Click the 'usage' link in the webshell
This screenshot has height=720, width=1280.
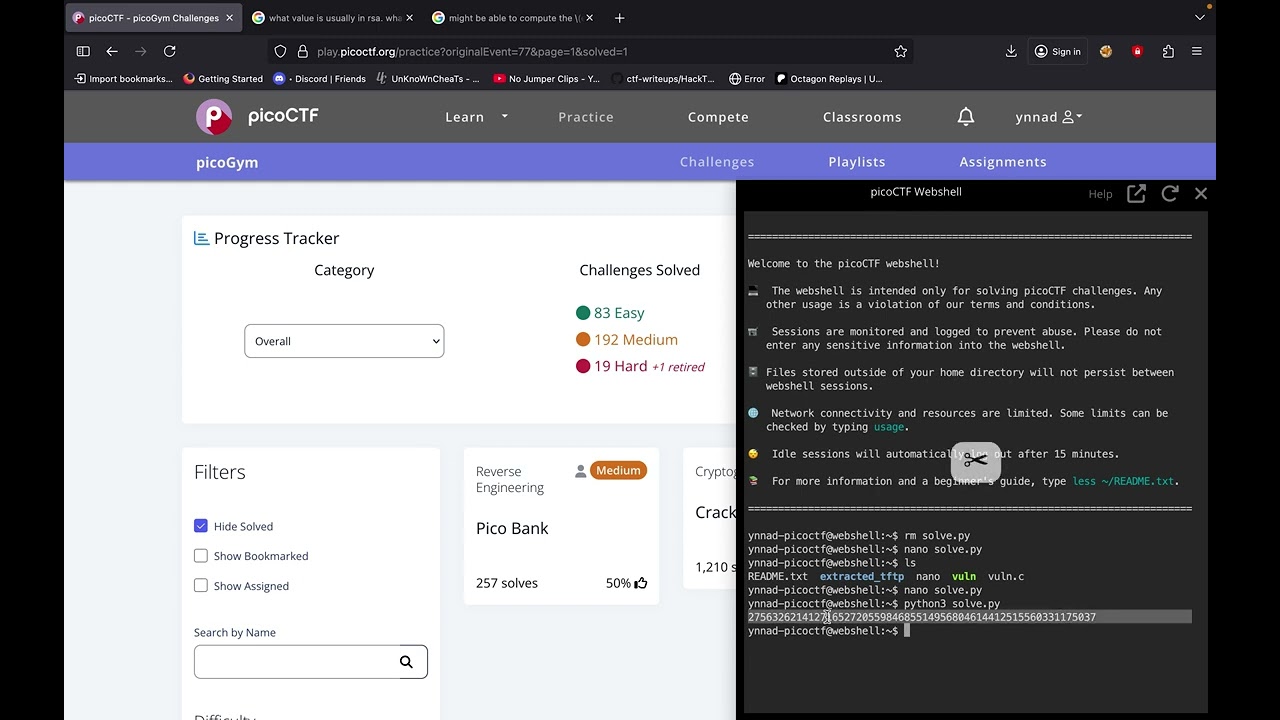[889, 427]
